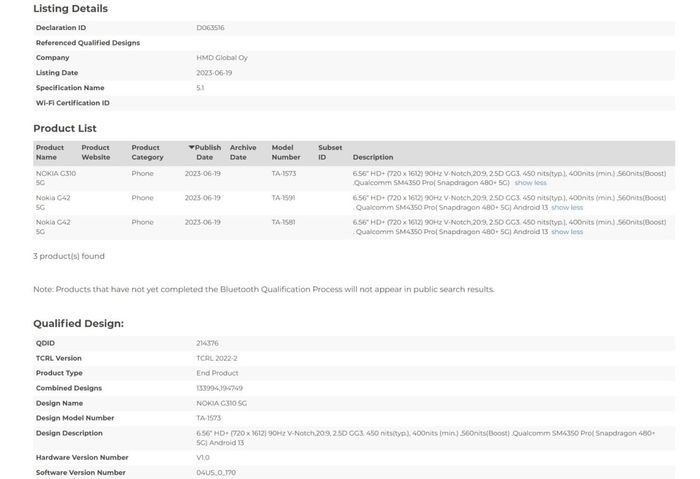The width and height of the screenshot is (700, 479).
Task: Click the Design Description label
Action: pyautogui.click(x=69, y=433)
